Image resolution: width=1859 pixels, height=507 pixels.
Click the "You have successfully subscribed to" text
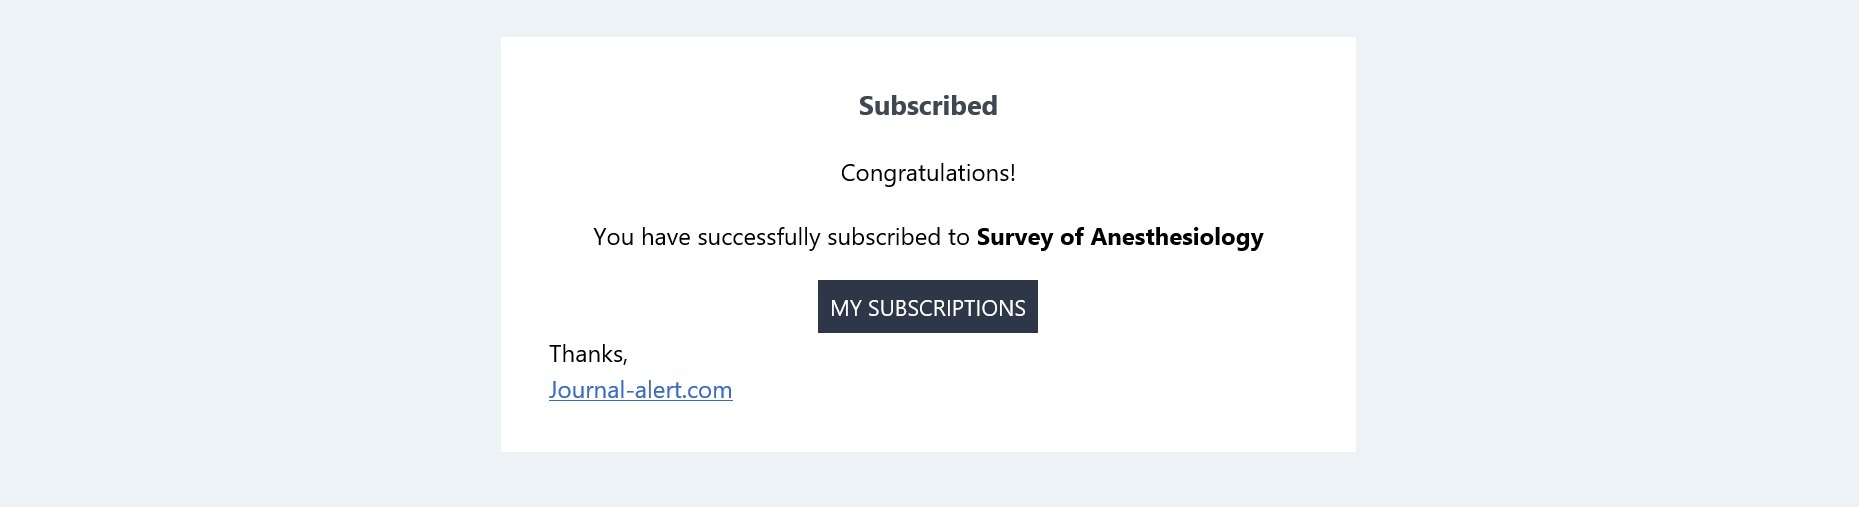(781, 237)
